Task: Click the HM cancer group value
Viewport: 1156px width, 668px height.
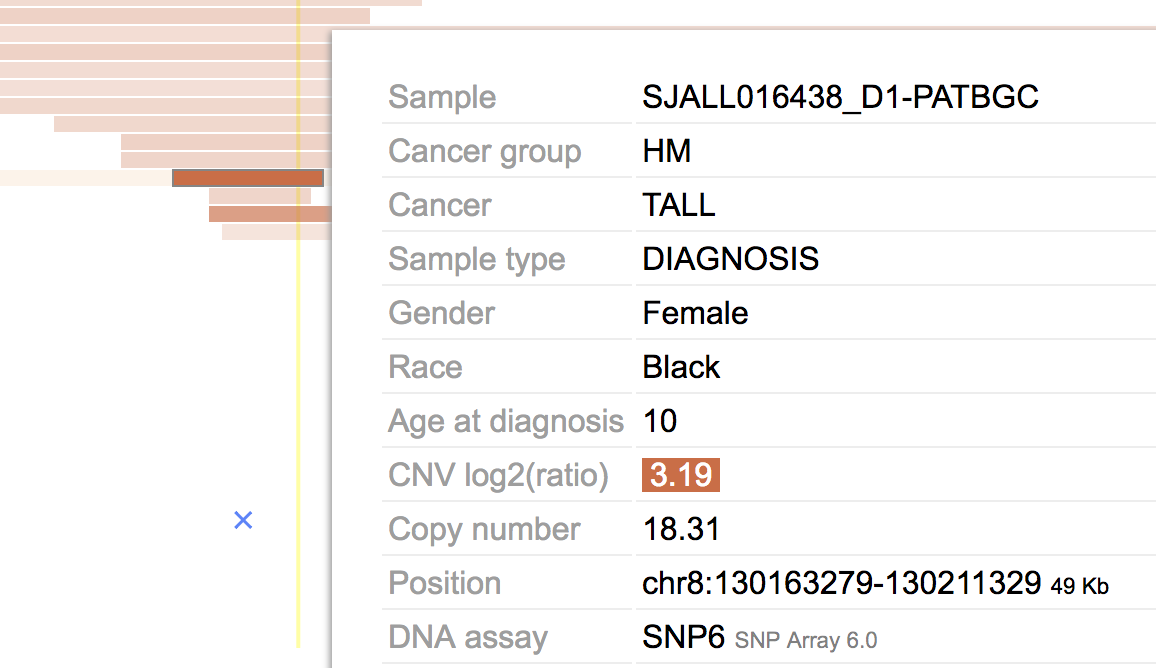Action: (x=666, y=151)
